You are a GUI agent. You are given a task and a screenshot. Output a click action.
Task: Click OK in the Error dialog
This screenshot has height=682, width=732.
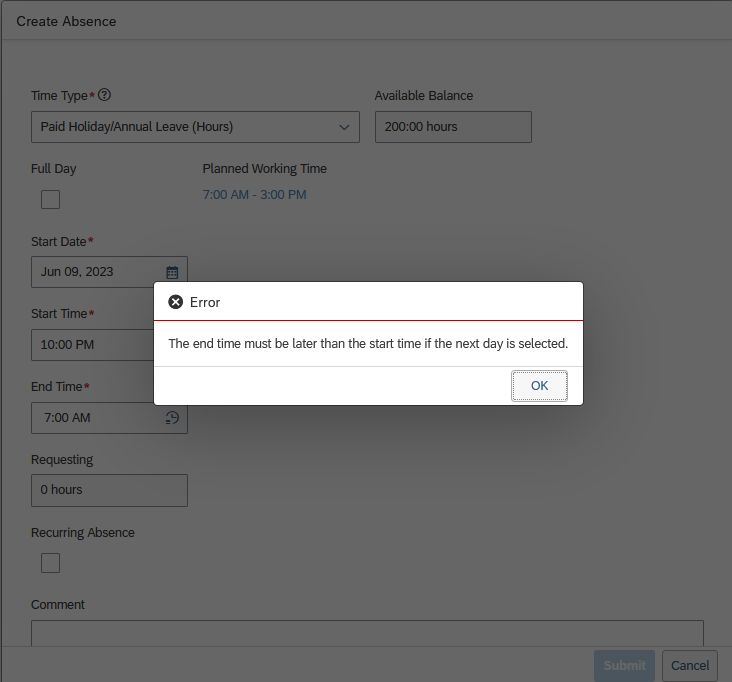pos(539,386)
